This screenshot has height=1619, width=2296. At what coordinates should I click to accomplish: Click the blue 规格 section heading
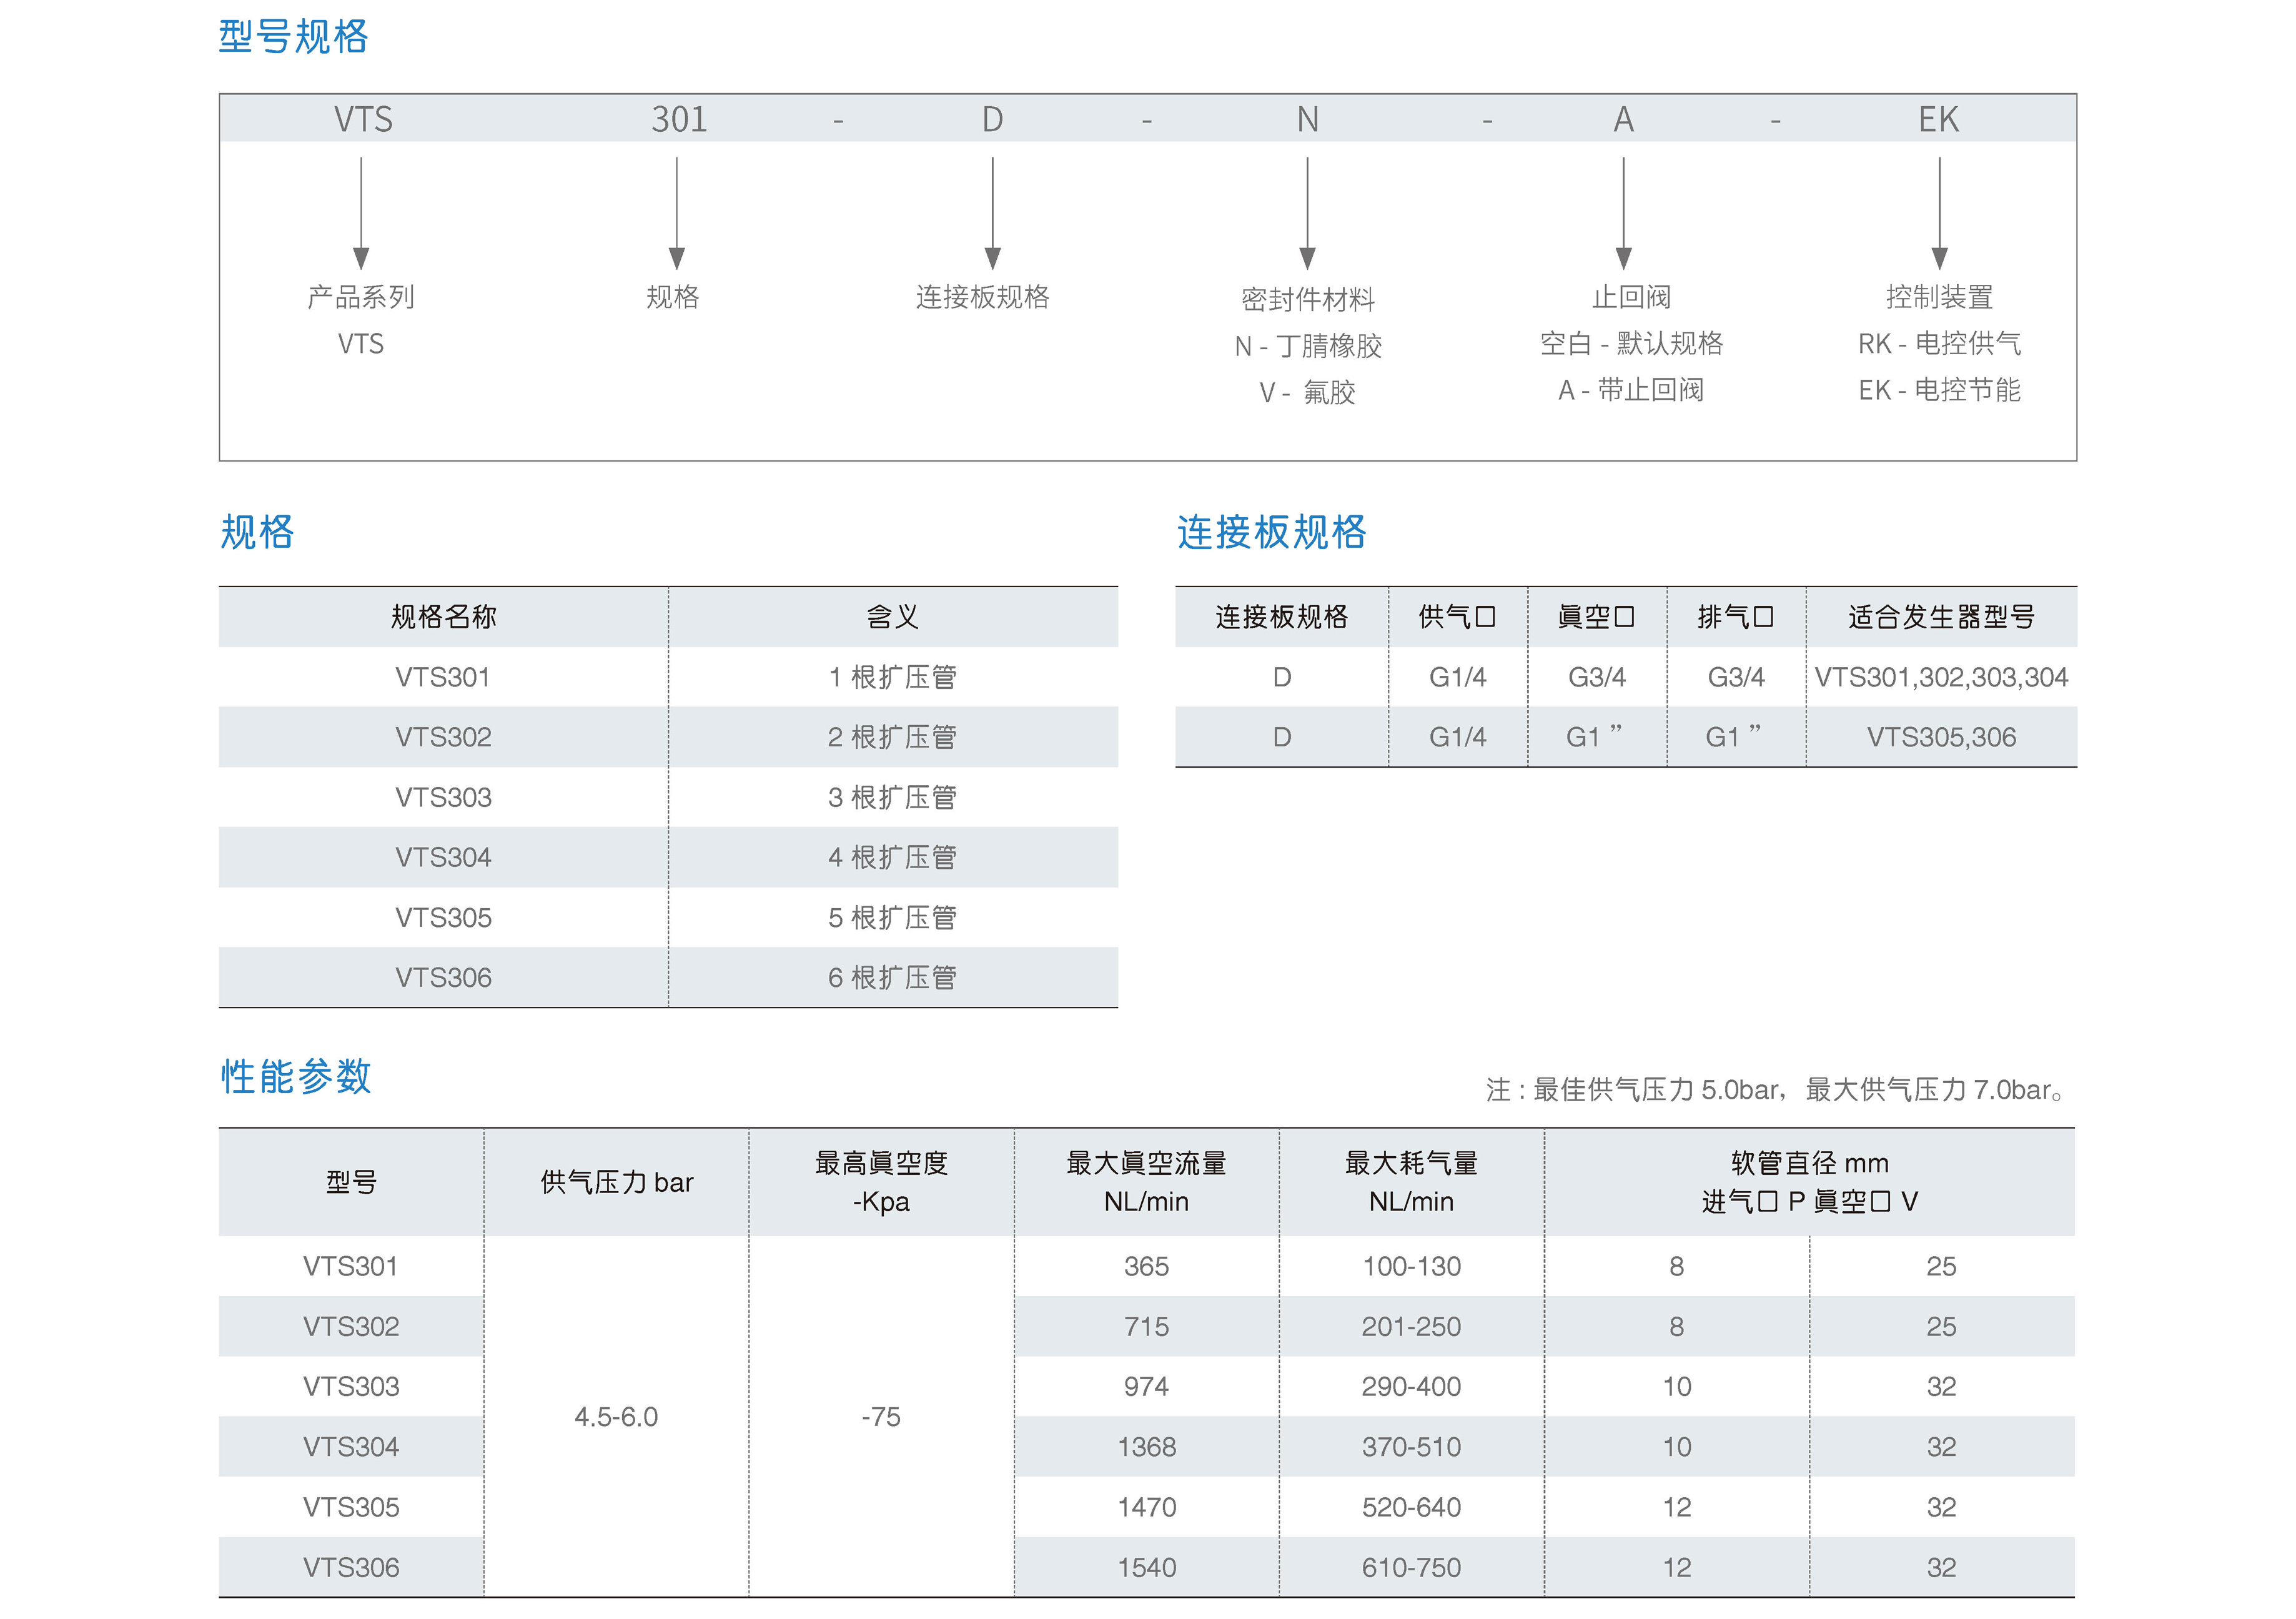coord(257,532)
